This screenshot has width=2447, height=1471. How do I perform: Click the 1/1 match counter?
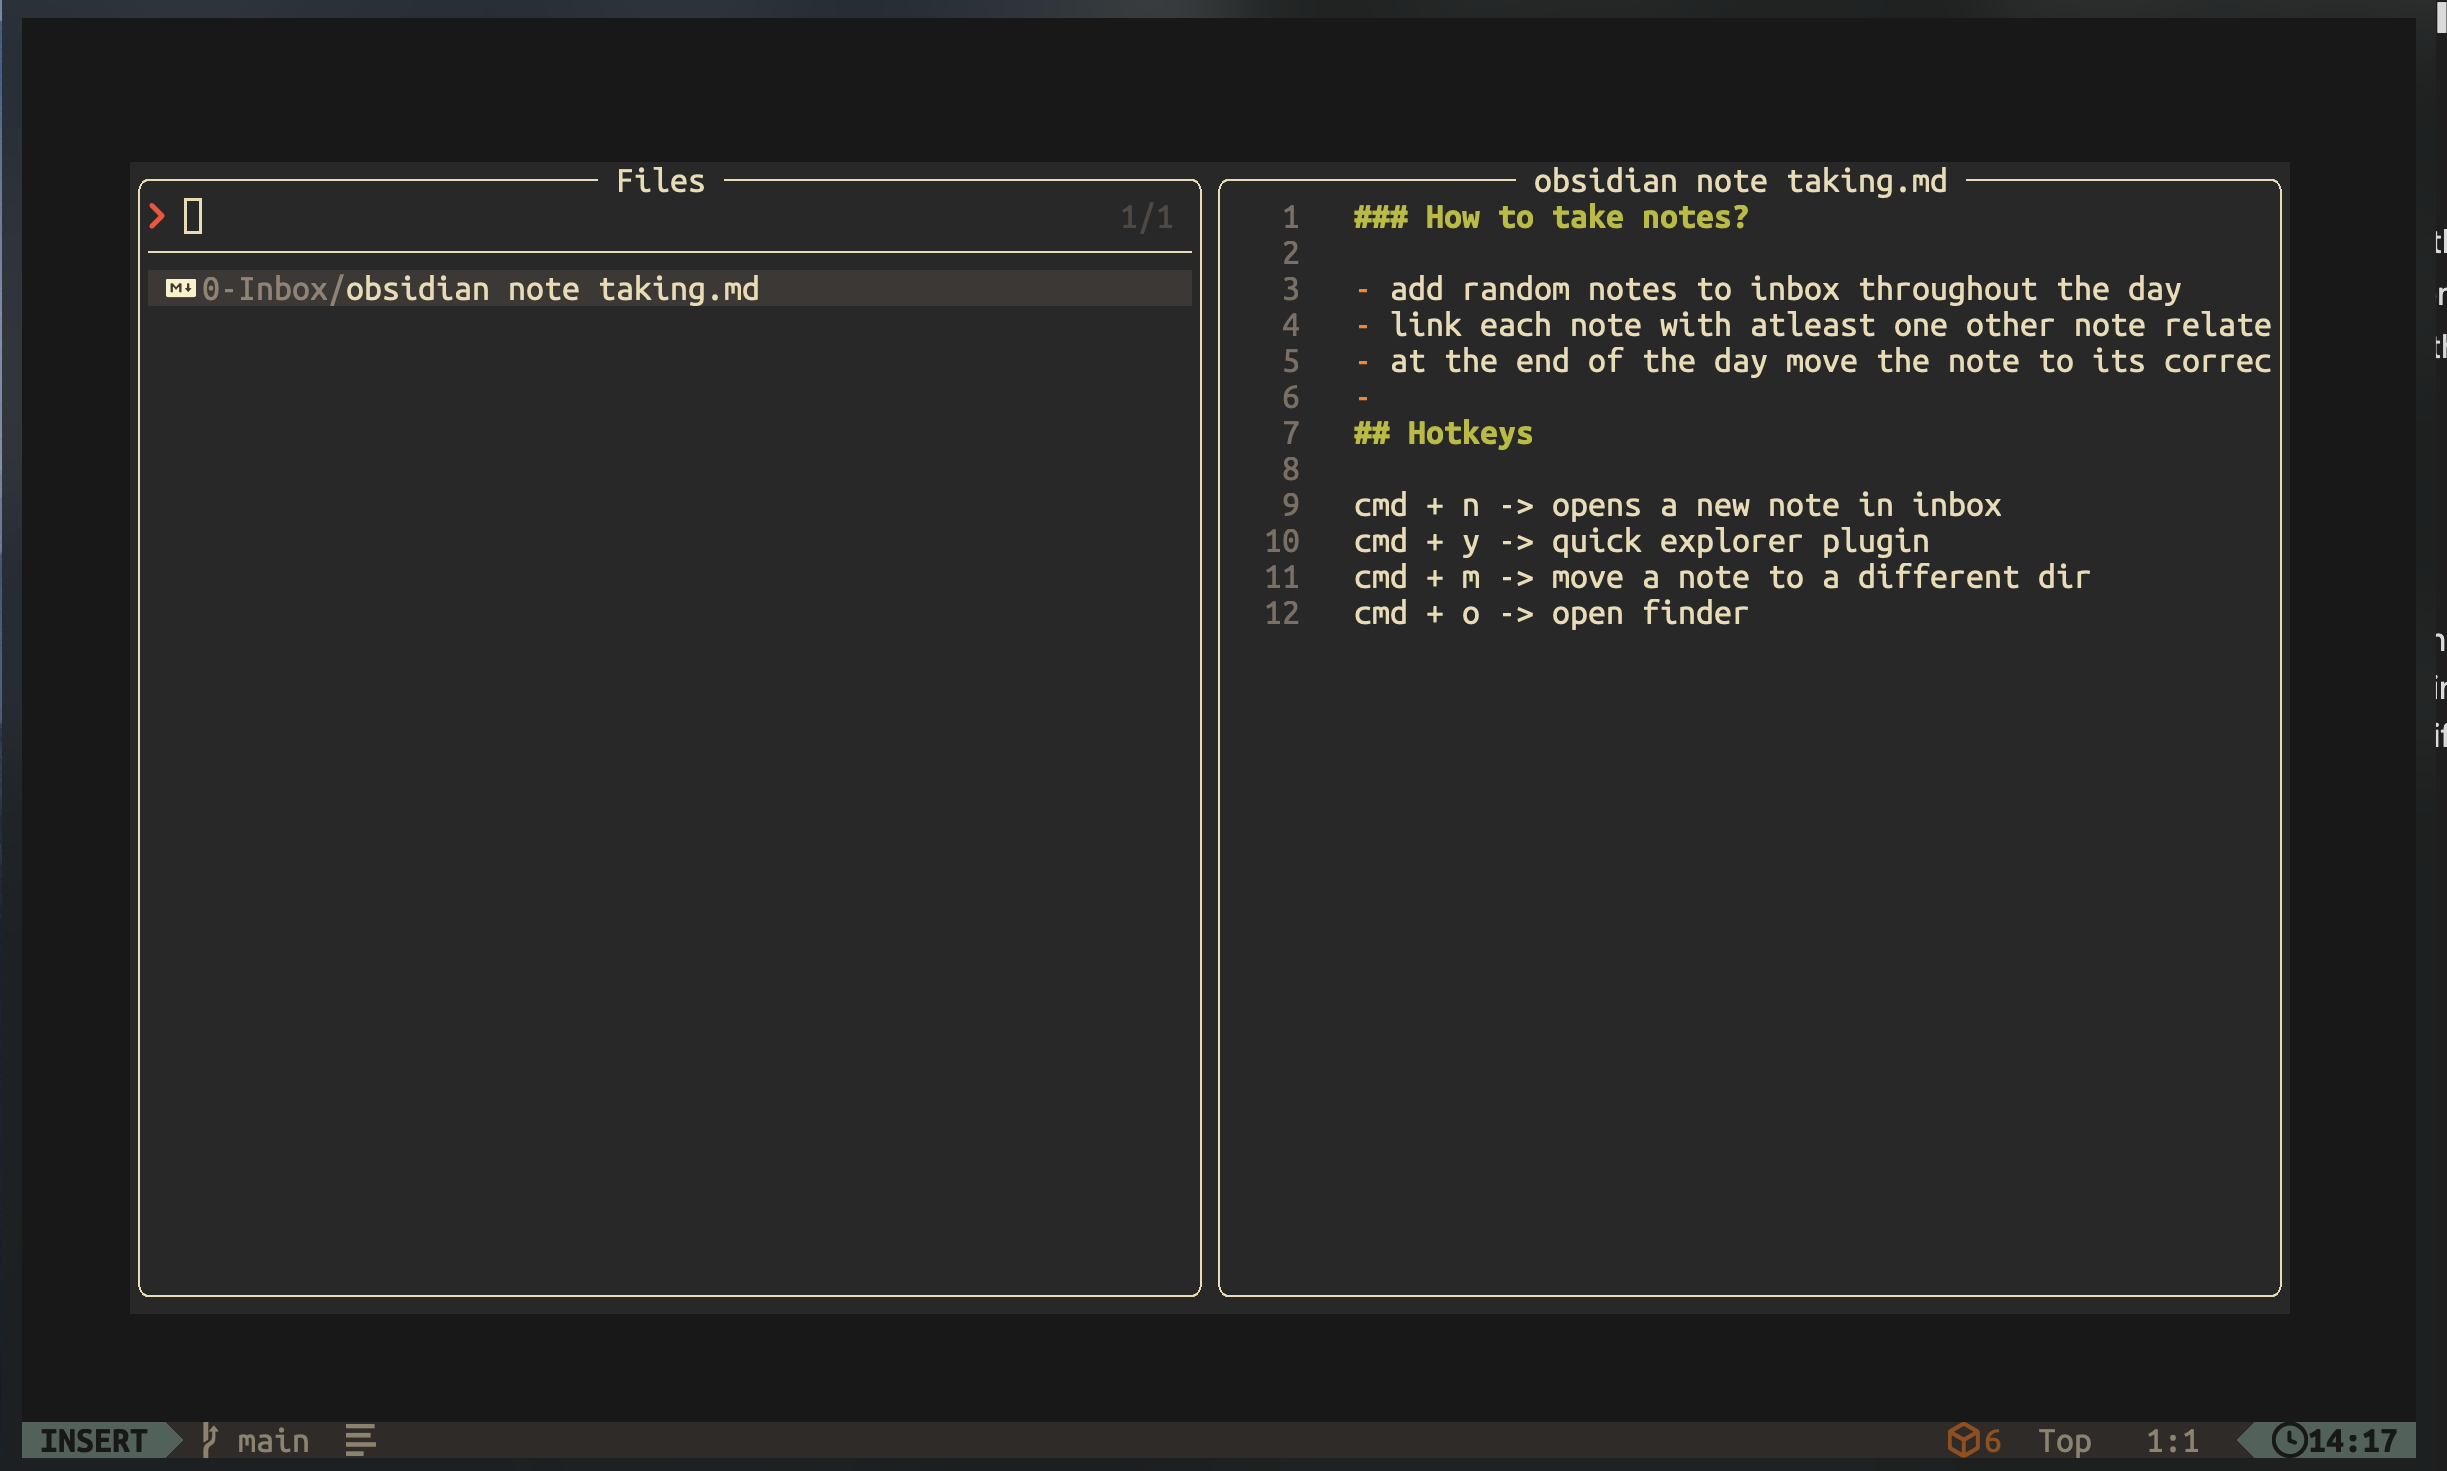1146,217
